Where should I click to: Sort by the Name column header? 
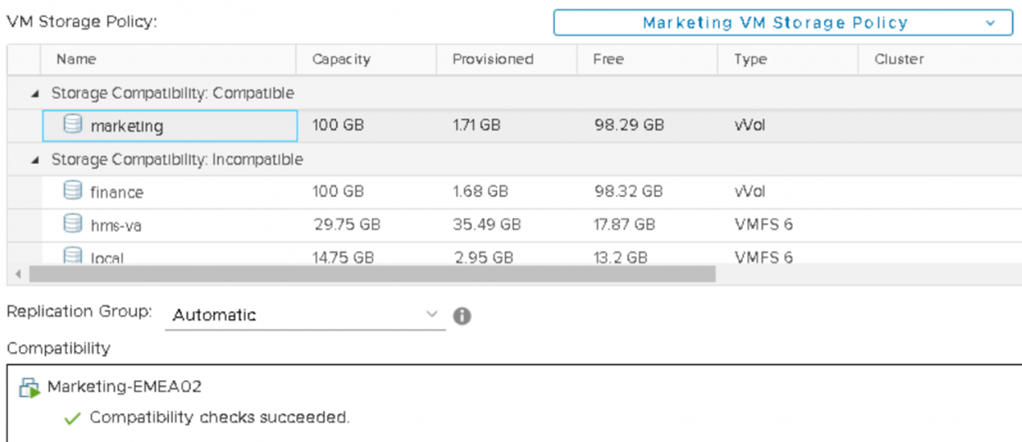coord(76,59)
